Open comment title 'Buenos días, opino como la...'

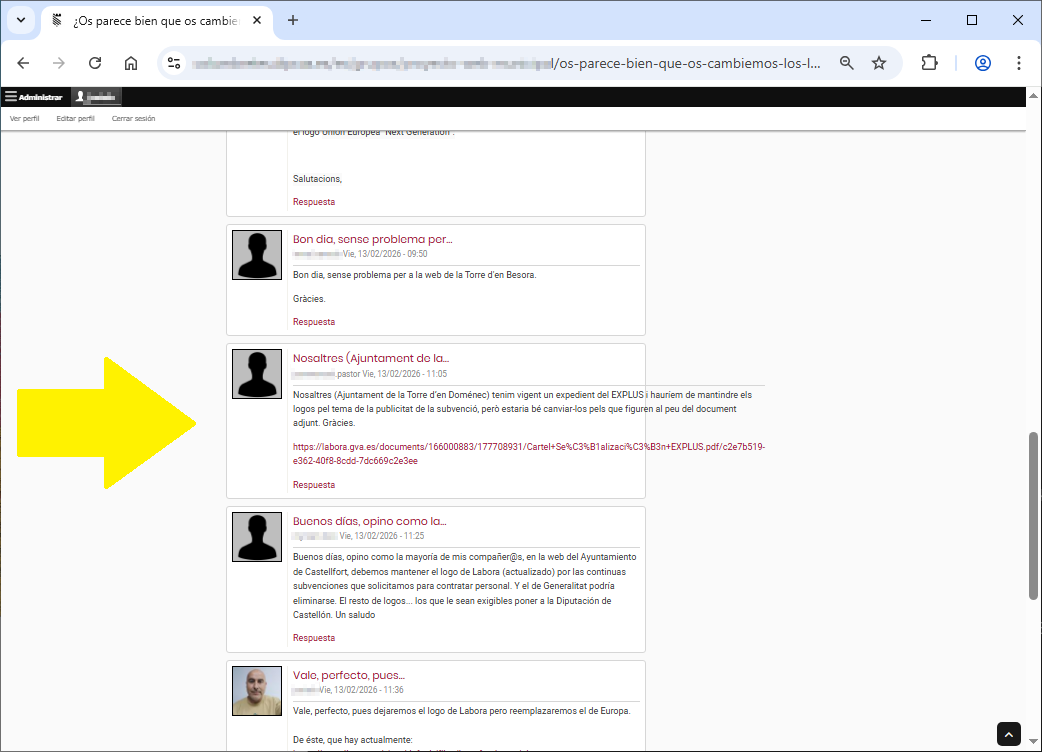pos(369,521)
